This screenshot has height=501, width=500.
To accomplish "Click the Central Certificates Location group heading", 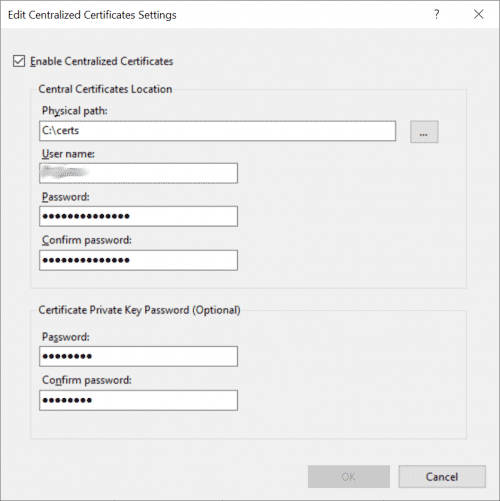I will (105, 89).
